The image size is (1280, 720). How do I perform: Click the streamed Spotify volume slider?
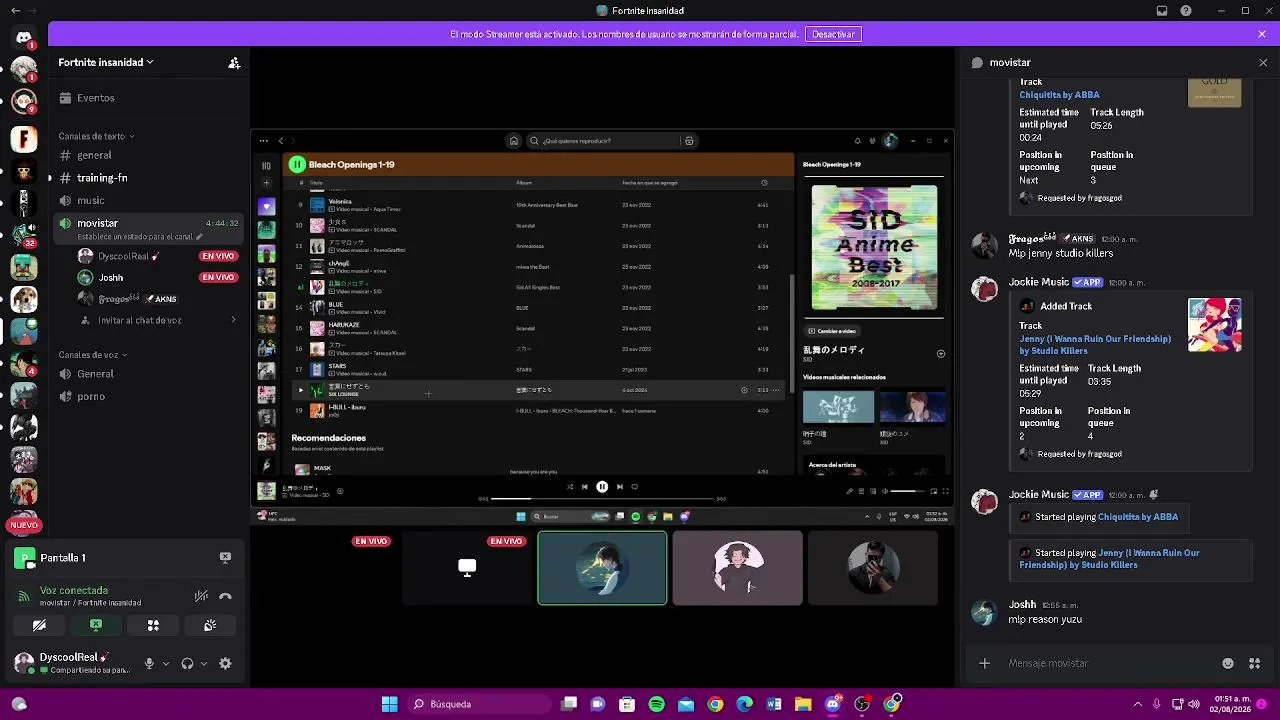tap(909, 491)
